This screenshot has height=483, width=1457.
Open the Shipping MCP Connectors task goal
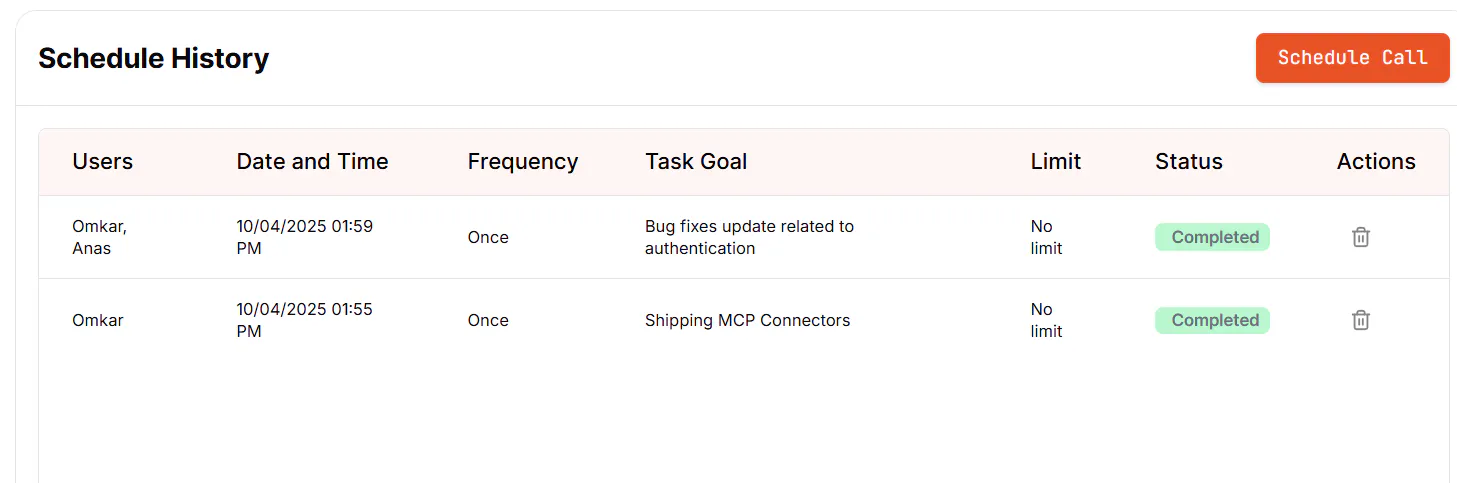pyautogui.click(x=747, y=320)
